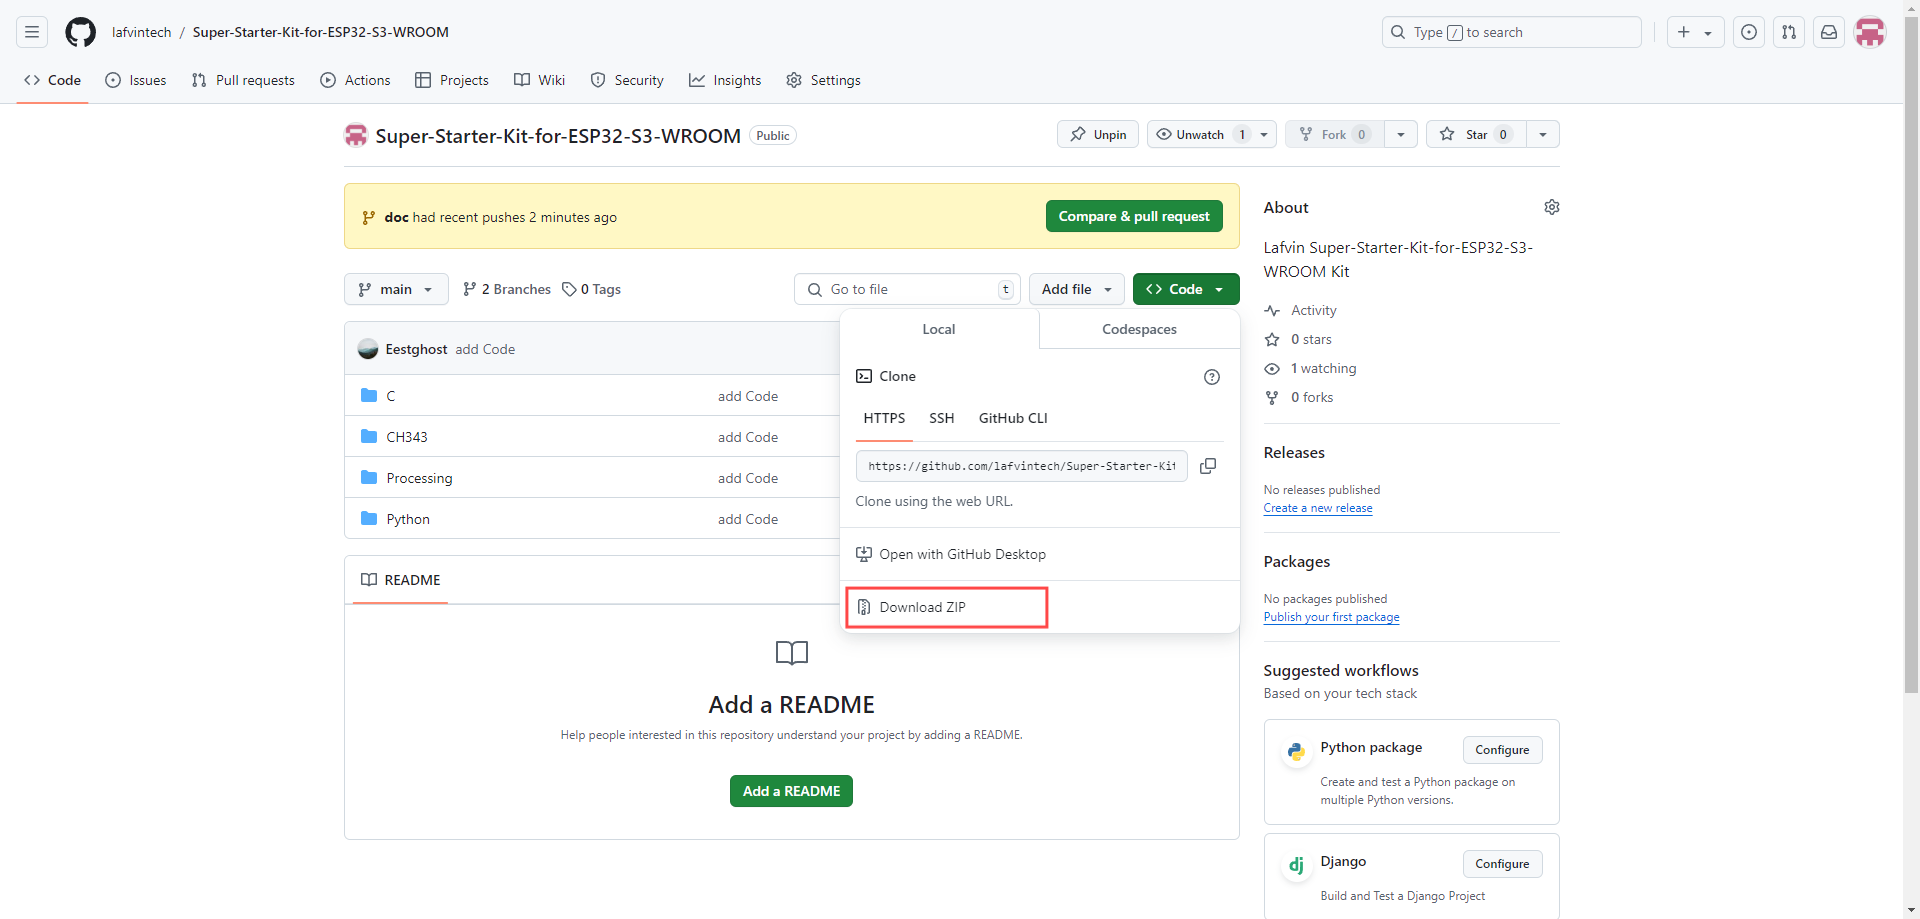Click the Compare & pull request button
The image size is (1920, 919).
[x=1134, y=216]
